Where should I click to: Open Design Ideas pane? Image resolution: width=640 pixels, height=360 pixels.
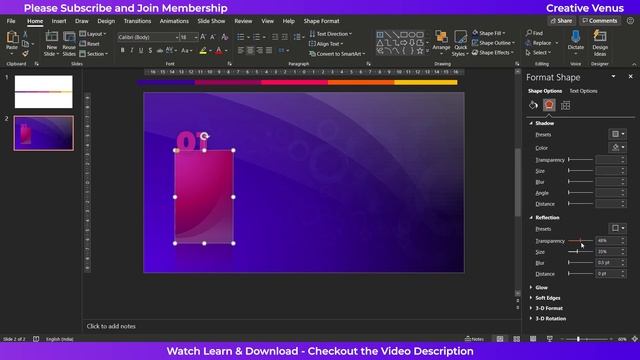pyautogui.click(x=600, y=43)
